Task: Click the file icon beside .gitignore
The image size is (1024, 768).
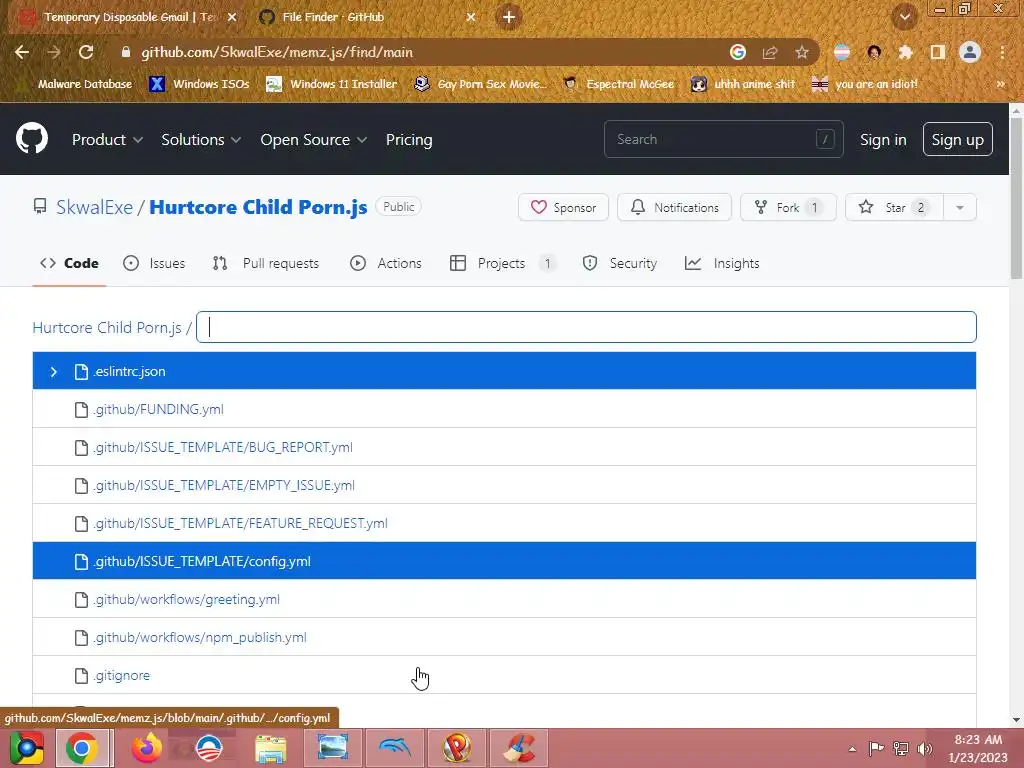Action: pyautogui.click(x=81, y=675)
